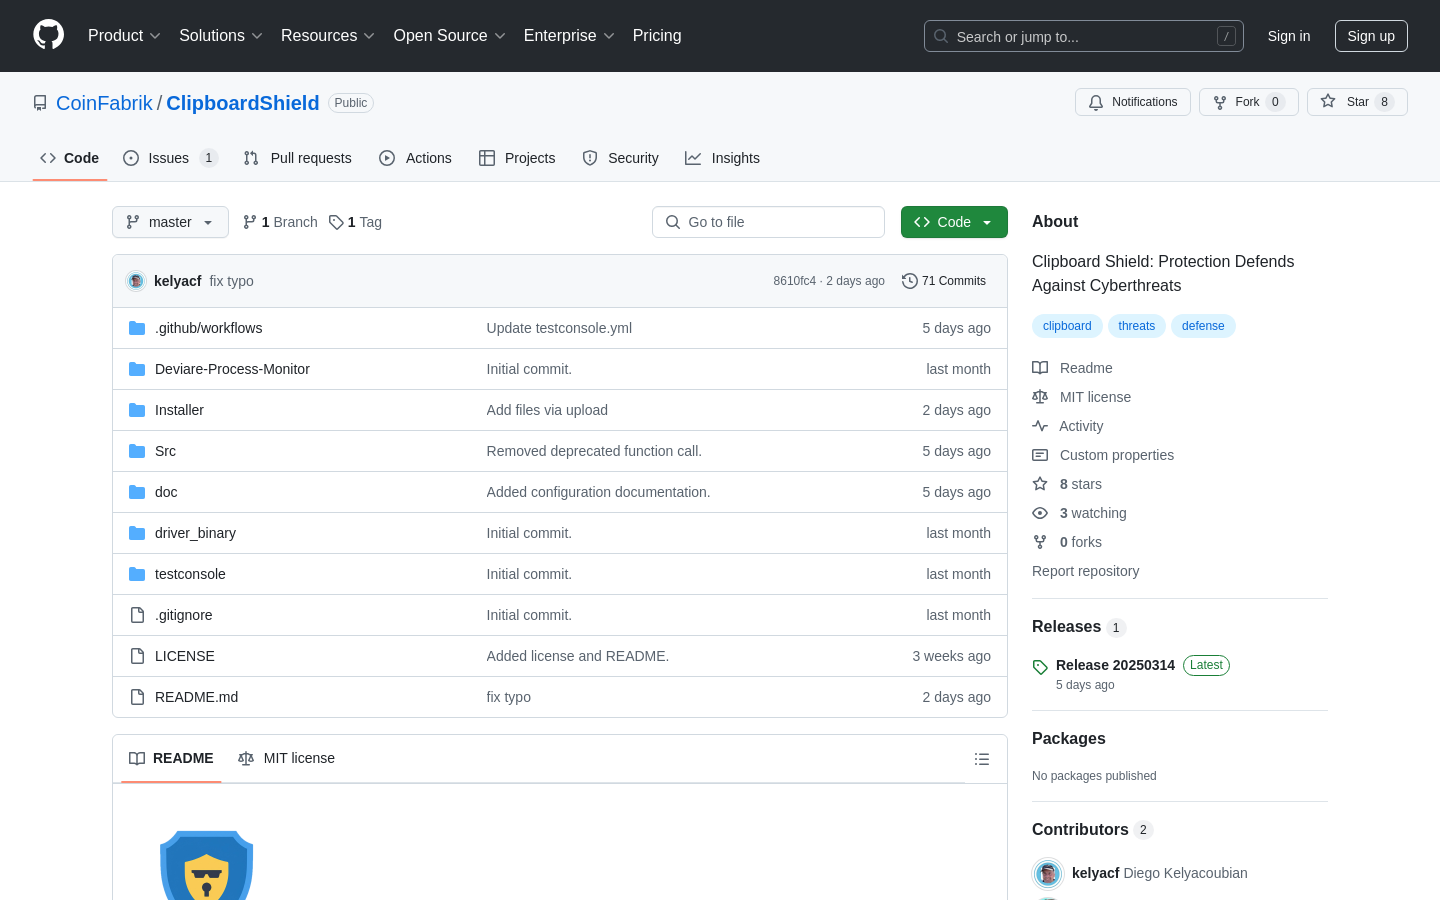This screenshot has width=1440, height=900.
Task: Click the repository icon before CoinFabrik
Action: [40, 103]
